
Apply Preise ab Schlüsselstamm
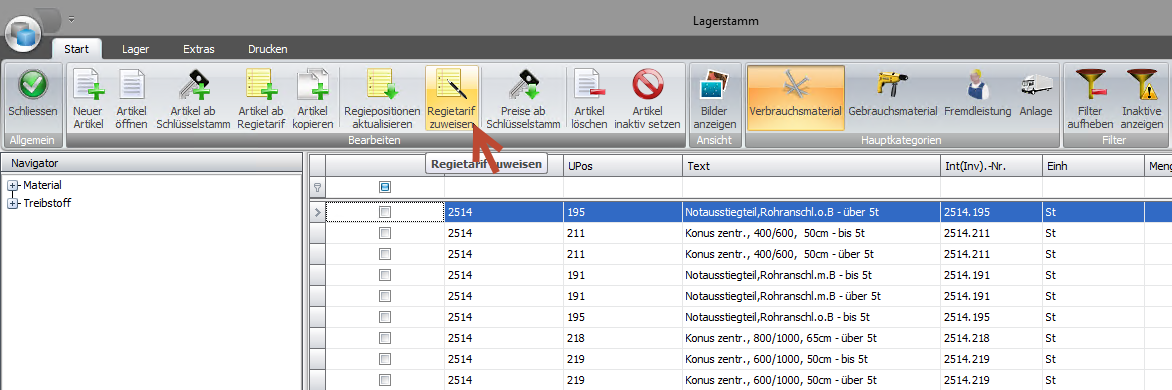point(523,98)
